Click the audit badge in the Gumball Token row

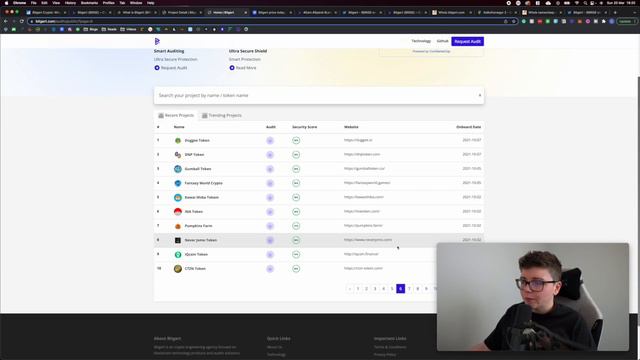(x=270, y=169)
